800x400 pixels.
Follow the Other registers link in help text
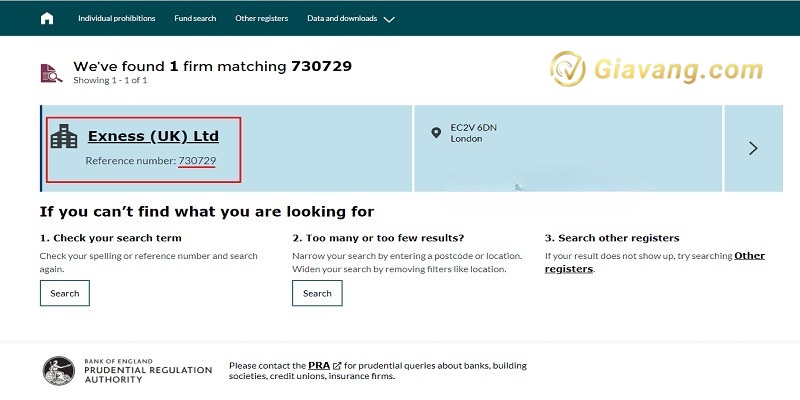point(749,256)
